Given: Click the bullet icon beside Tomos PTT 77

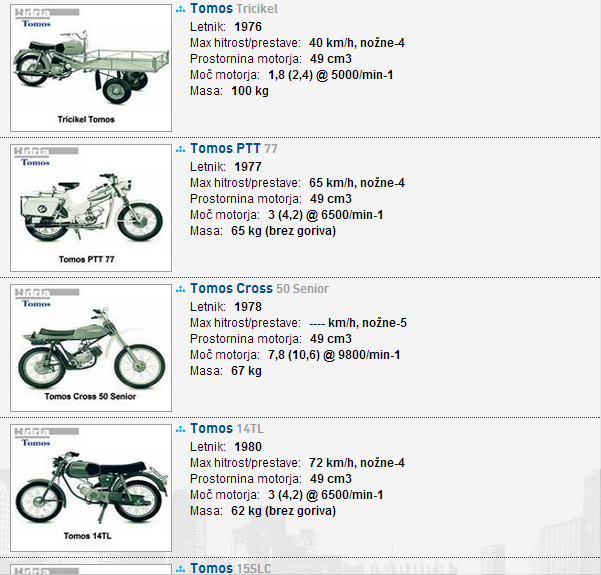Looking at the screenshot, I should coord(181,150).
